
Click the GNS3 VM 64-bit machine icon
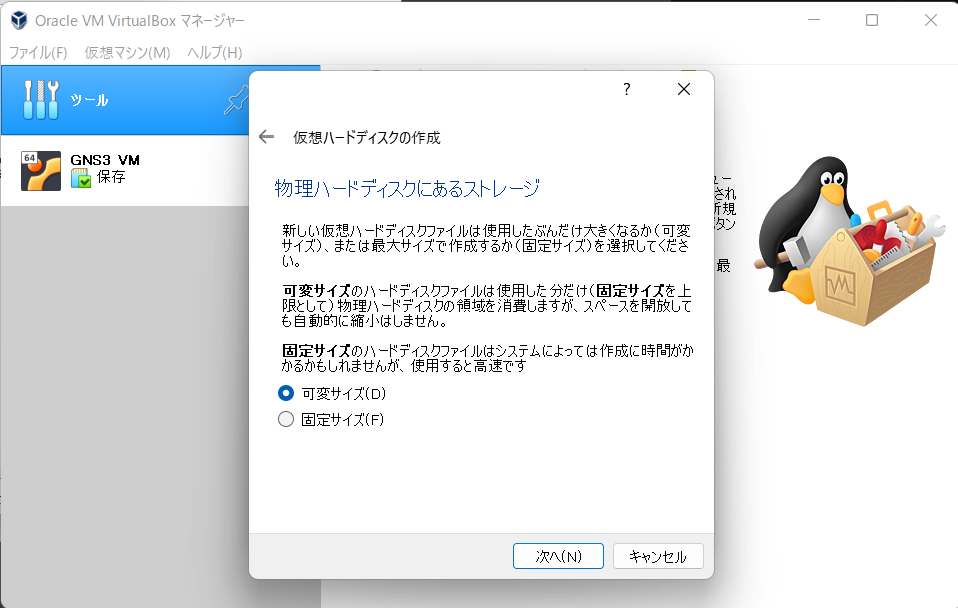40,170
